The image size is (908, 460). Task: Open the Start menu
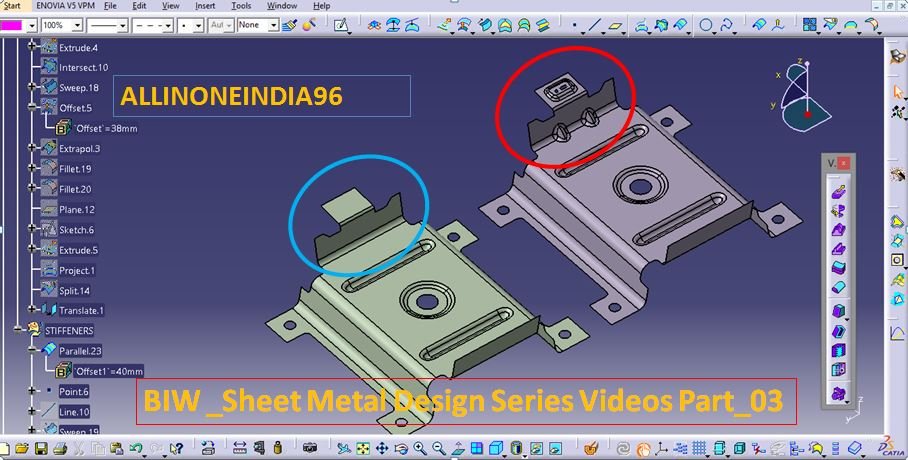(x=12, y=6)
